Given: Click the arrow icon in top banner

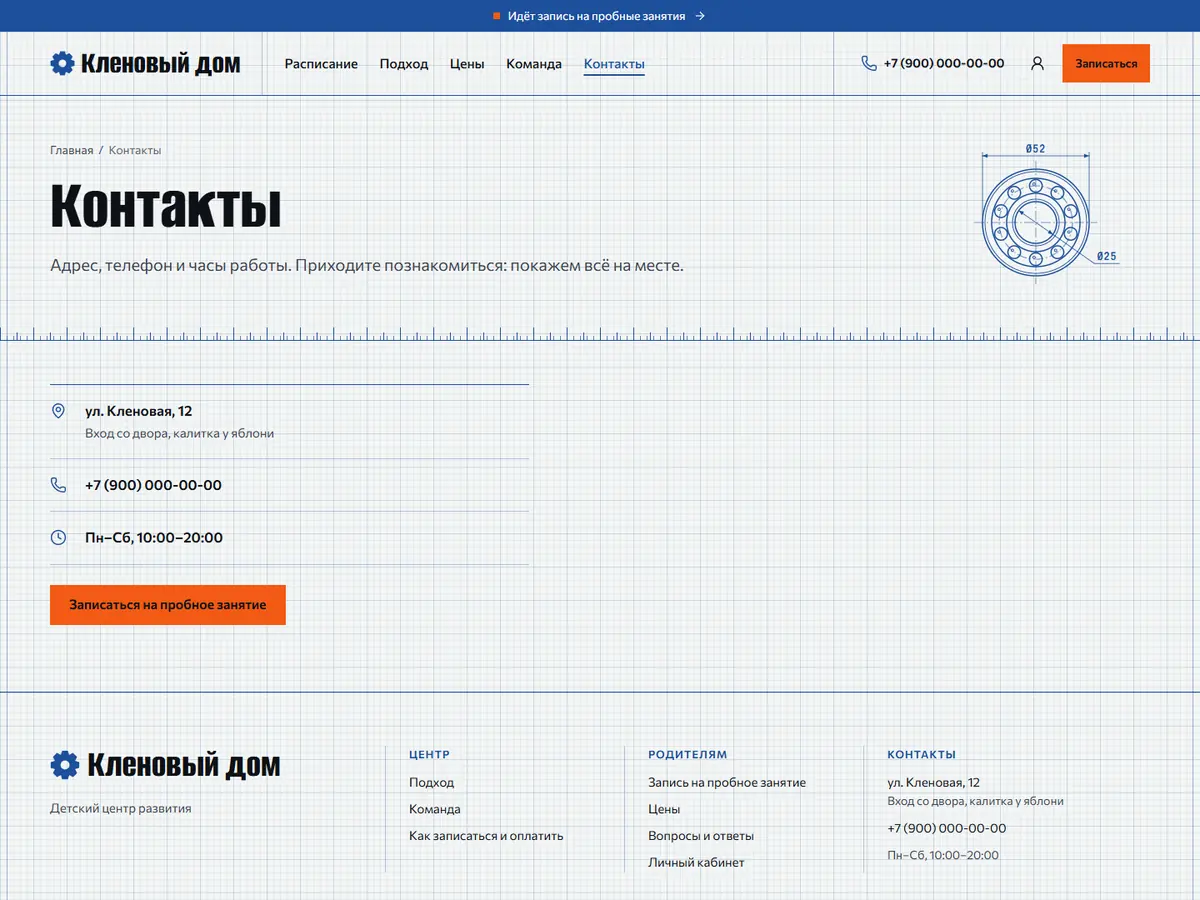Looking at the screenshot, I should tap(700, 16).
